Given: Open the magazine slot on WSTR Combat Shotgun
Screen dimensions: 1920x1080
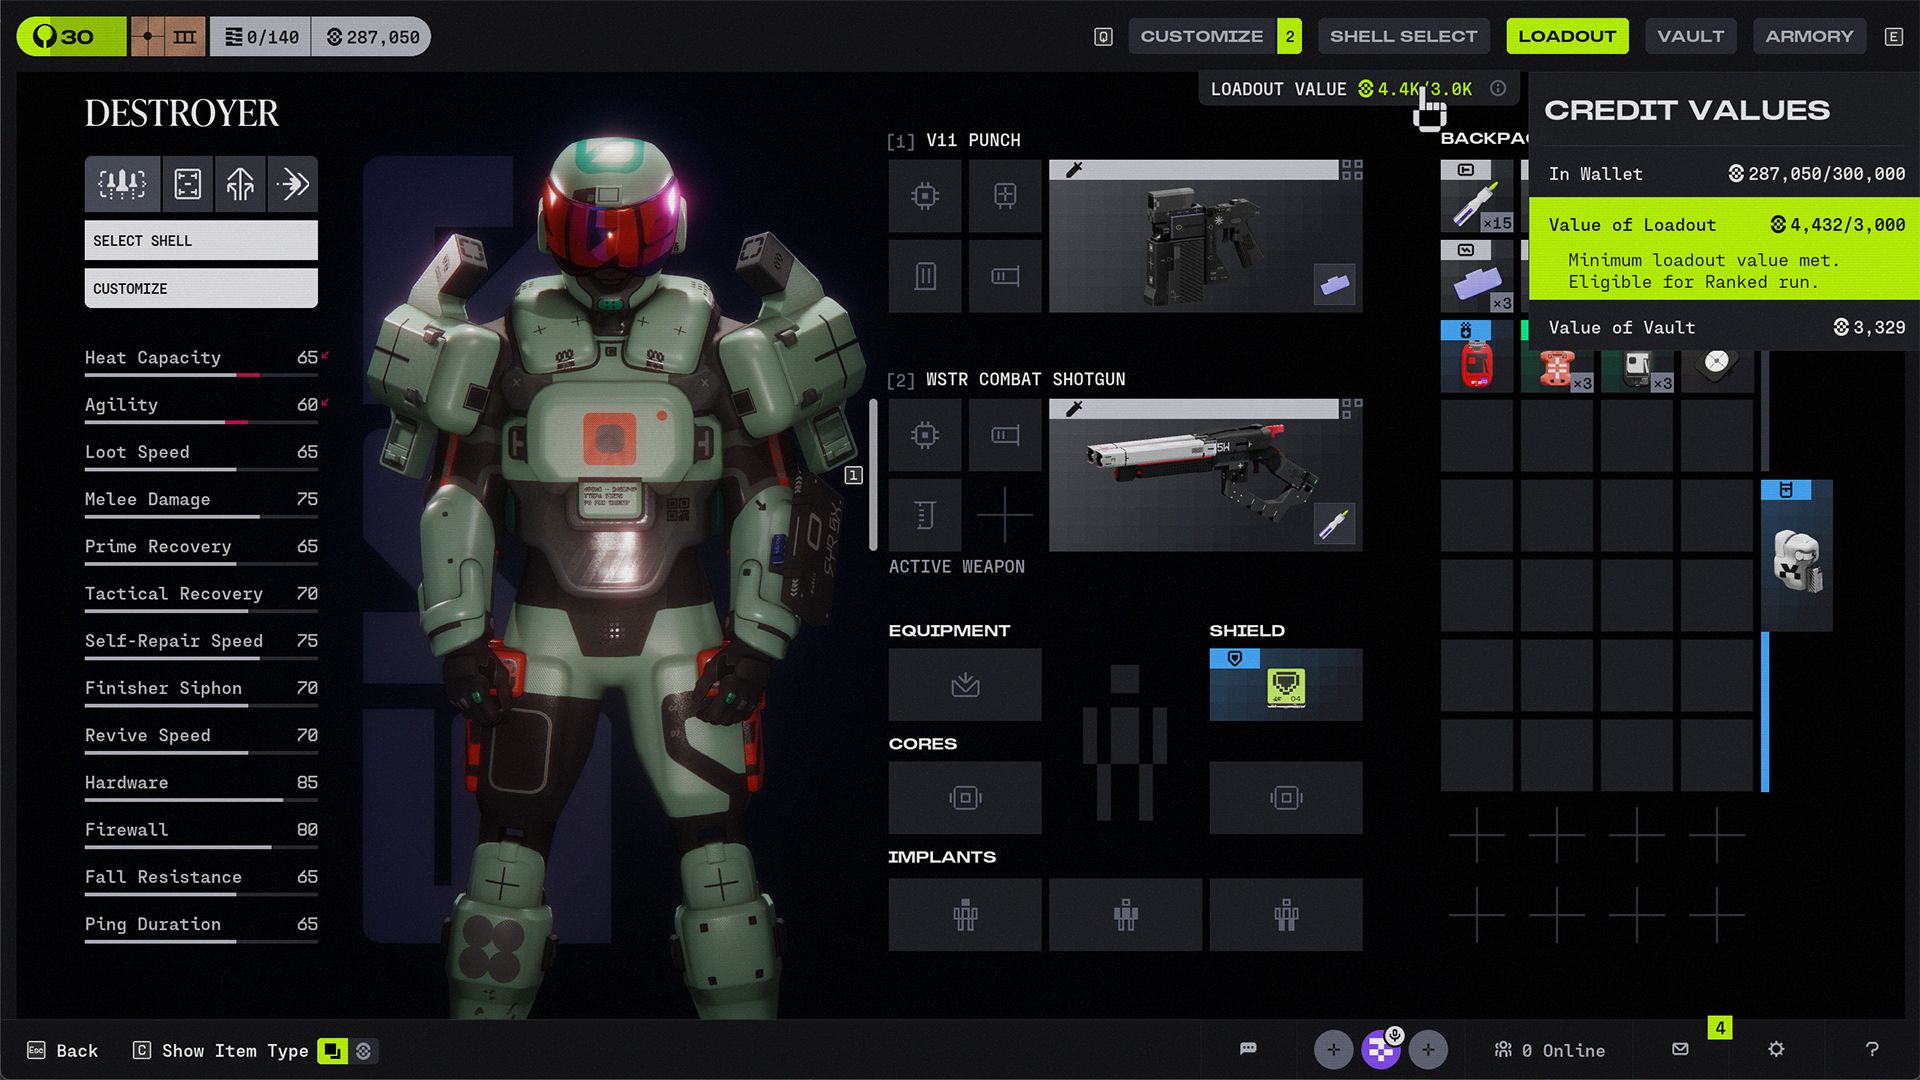Looking at the screenshot, I should coord(1005,435).
